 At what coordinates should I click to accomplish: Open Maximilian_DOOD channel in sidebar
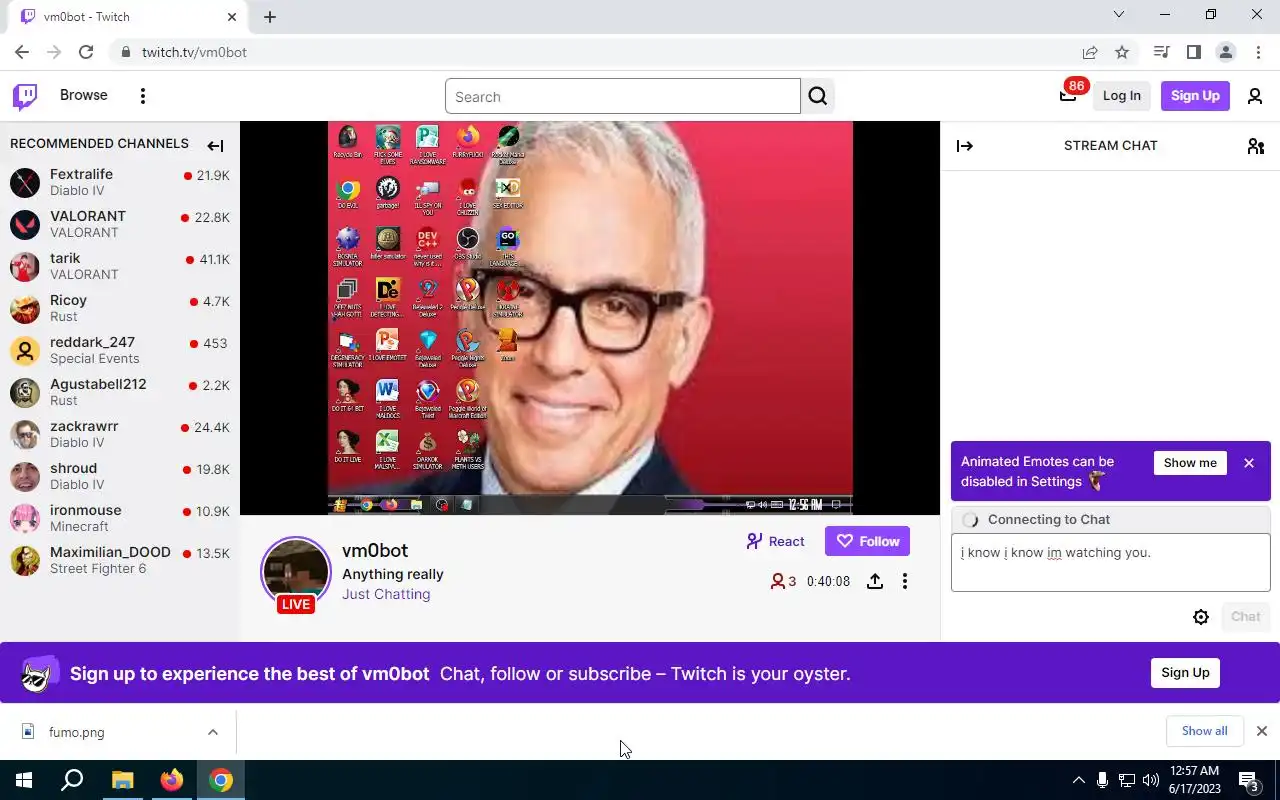point(120,560)
